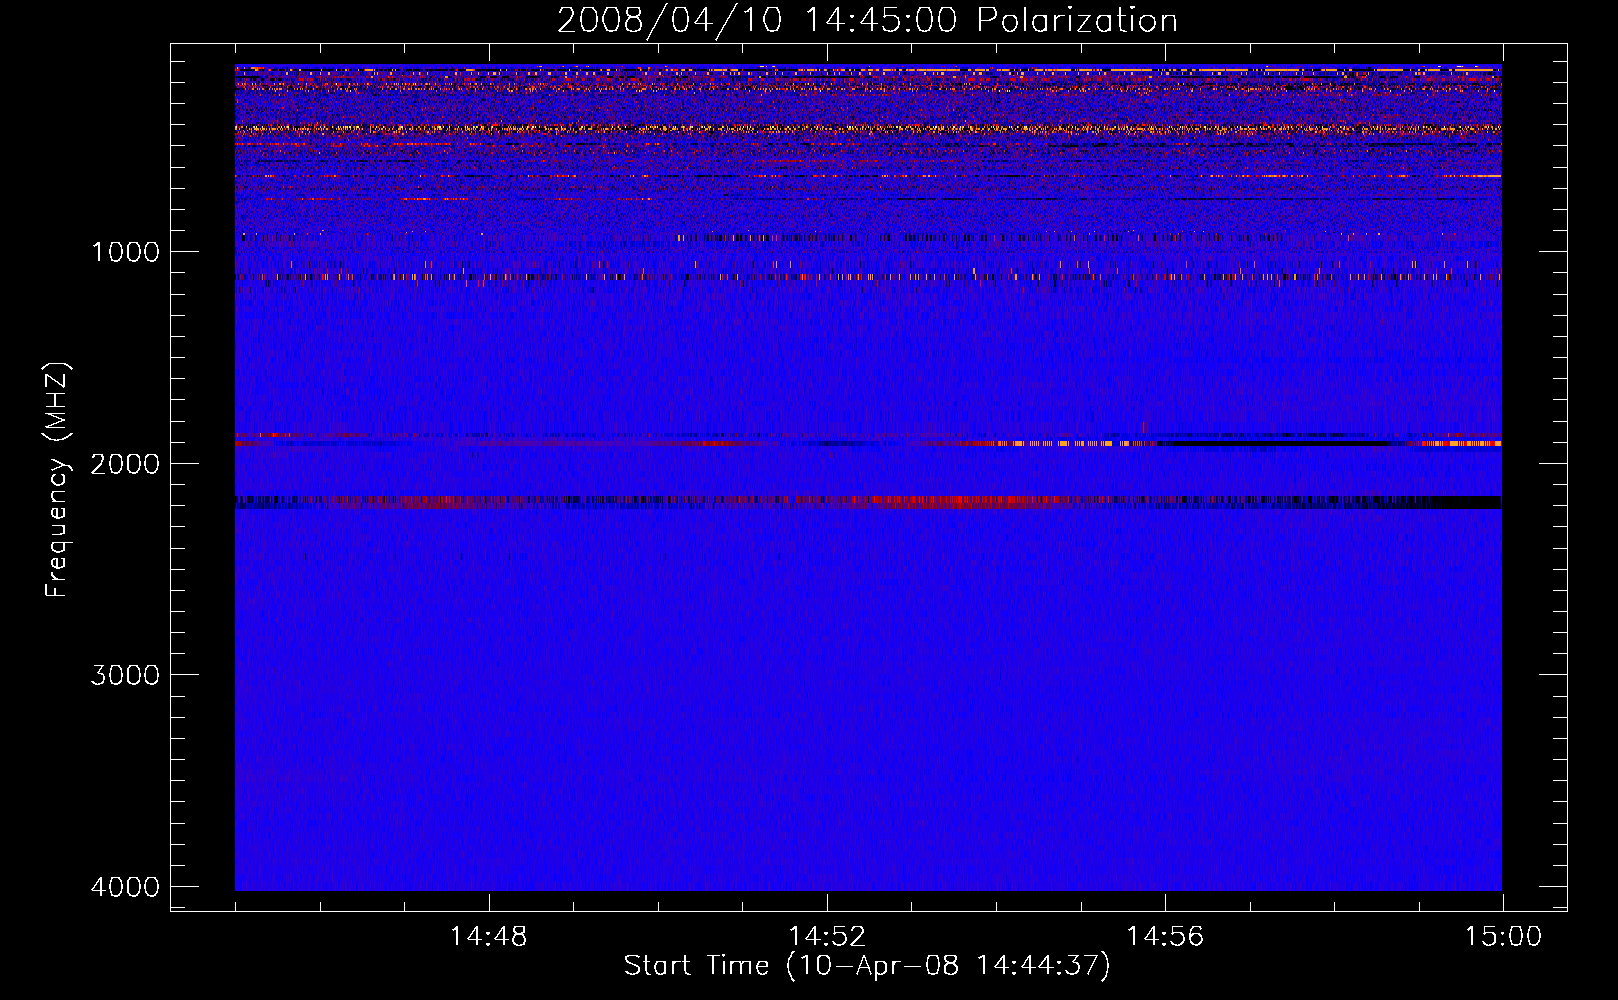Select the 14:52 time tick label
The width and height of the screenshot is (1618, 1000).
click(826, 937)
